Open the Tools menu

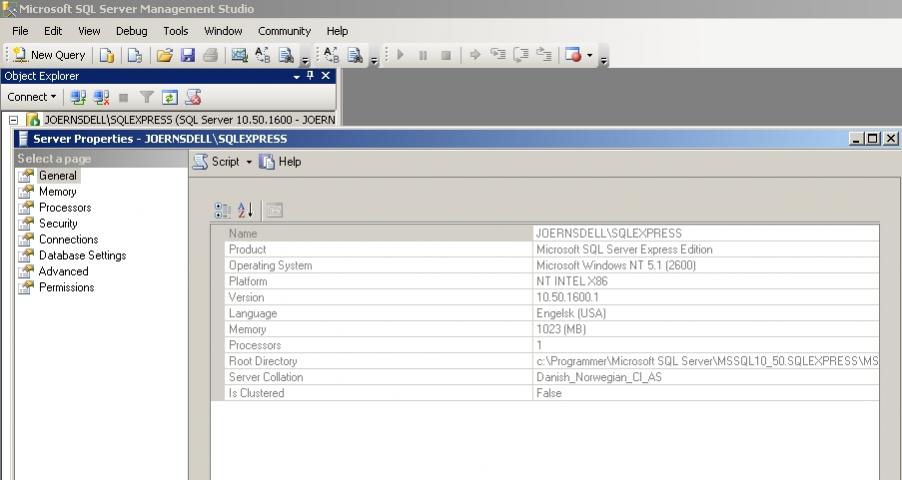(175, 31)
